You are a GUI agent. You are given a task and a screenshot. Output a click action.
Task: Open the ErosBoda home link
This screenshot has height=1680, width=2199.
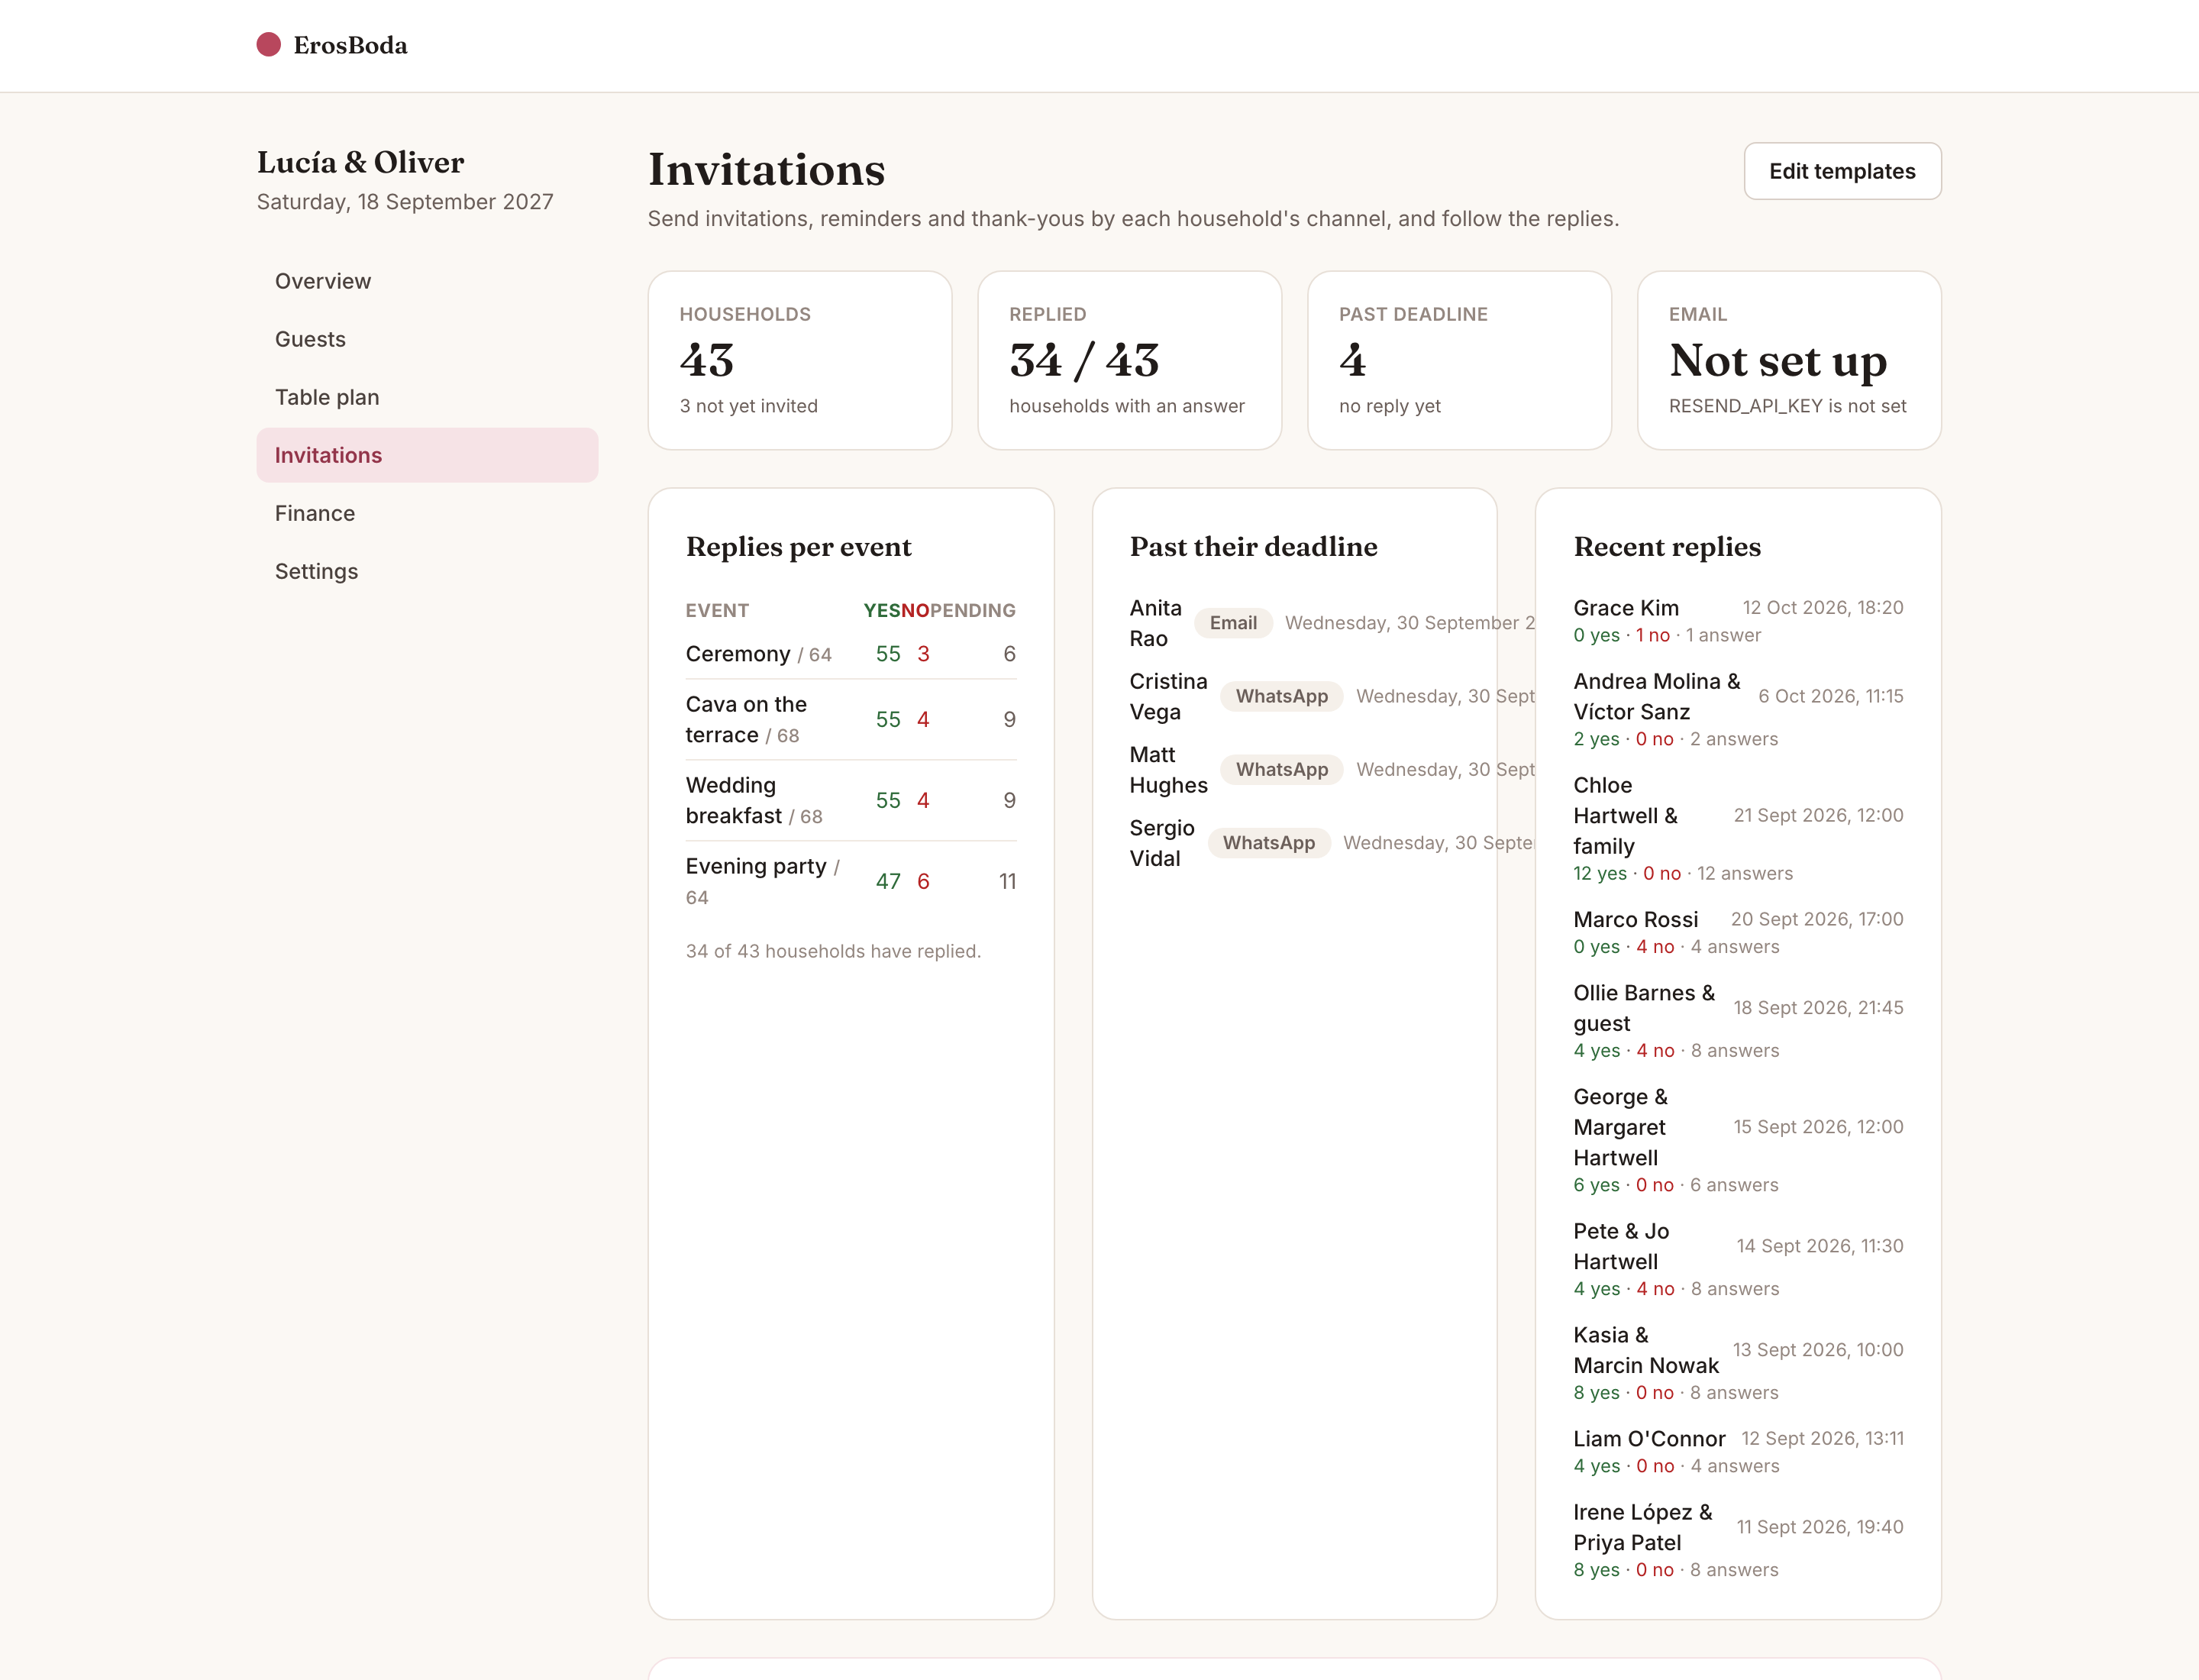click(332, 45)
